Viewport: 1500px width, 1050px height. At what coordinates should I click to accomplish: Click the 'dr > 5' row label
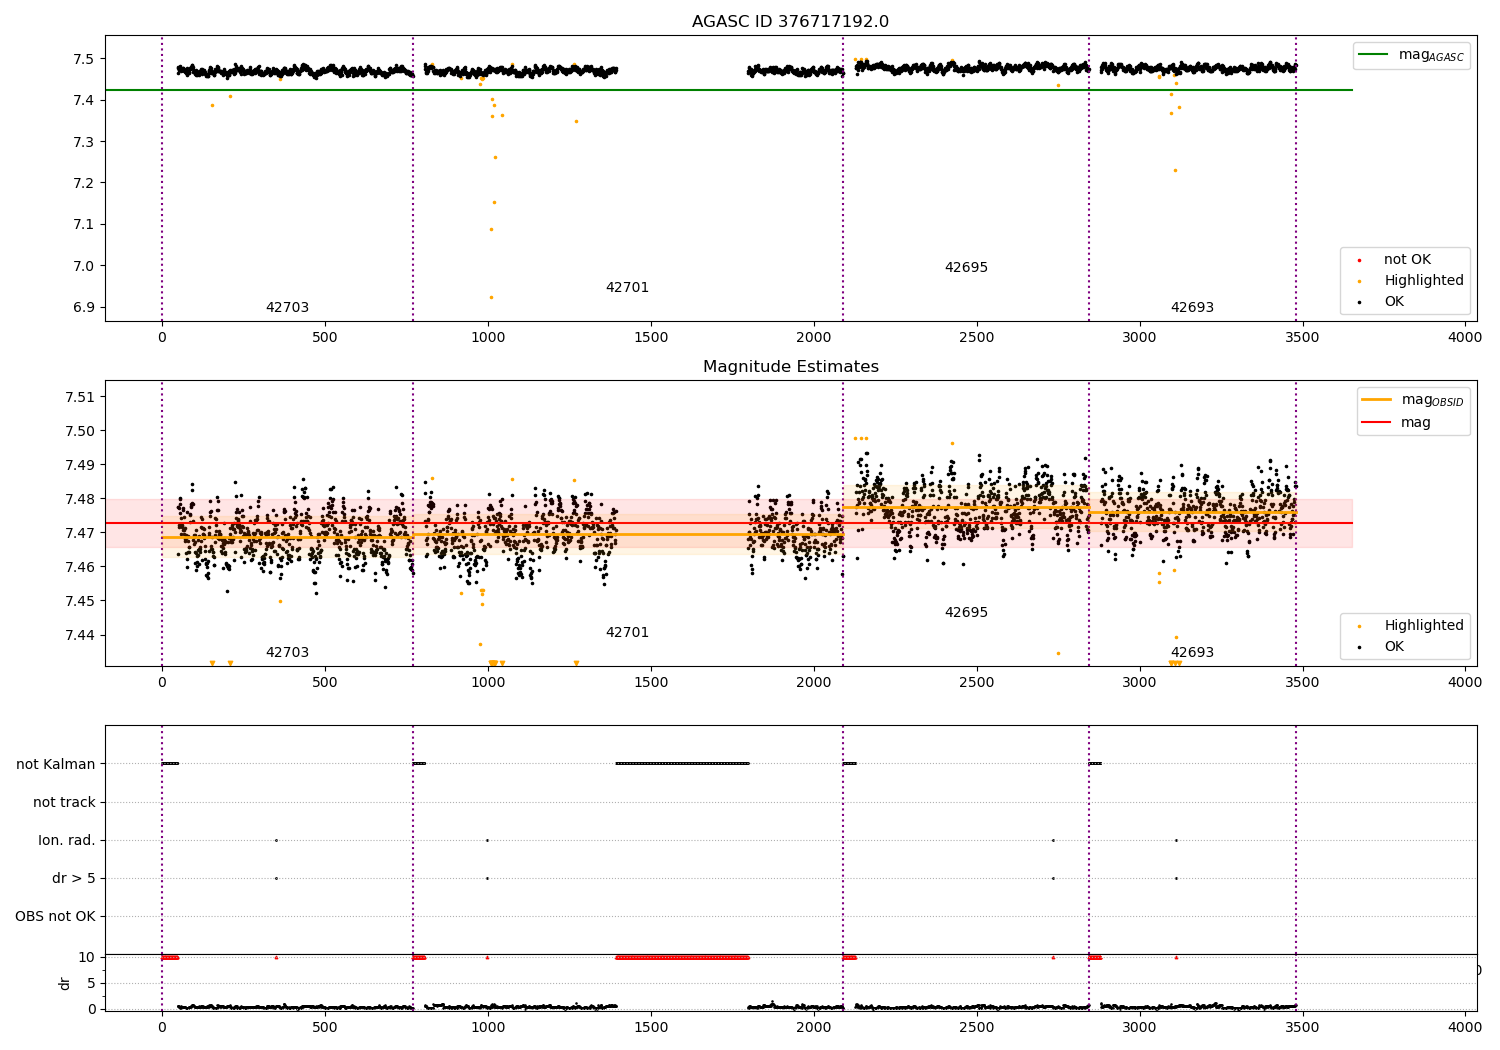tap(74, 879)
